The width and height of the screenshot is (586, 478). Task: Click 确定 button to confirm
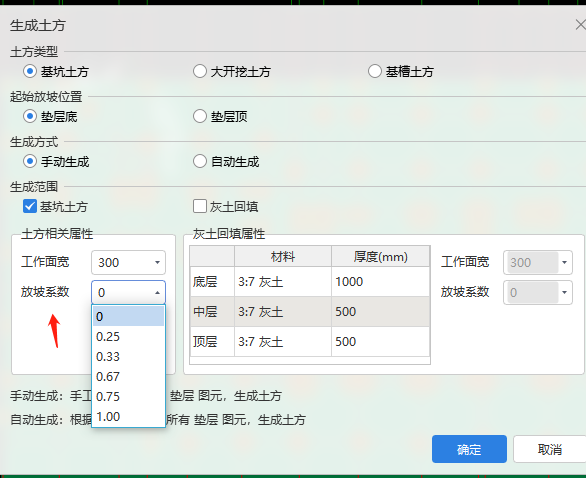click(469, 449)
